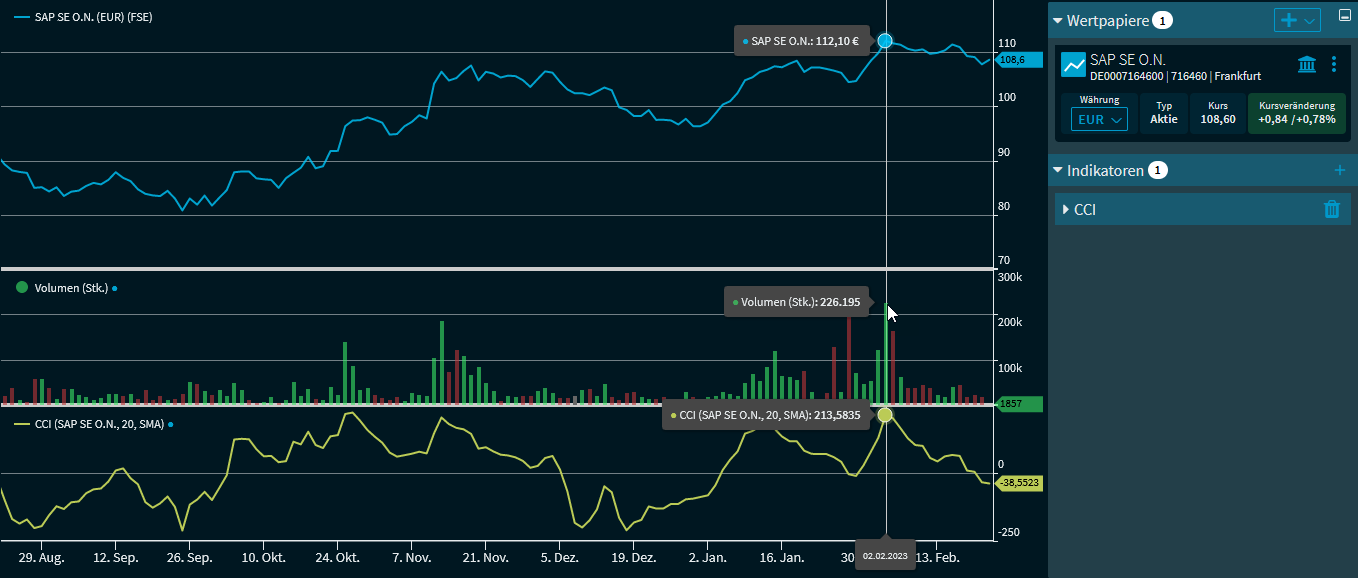Click the SAP SE O.N. security name
Screen dimensions: 1358x578
pos(1127,60)
